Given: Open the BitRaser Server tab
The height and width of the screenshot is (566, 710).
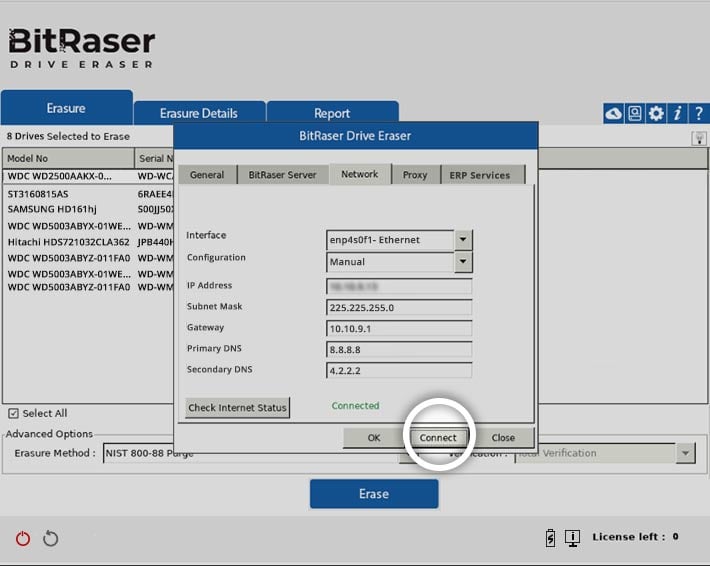Looking at the screenshot, I should [282, 175].
